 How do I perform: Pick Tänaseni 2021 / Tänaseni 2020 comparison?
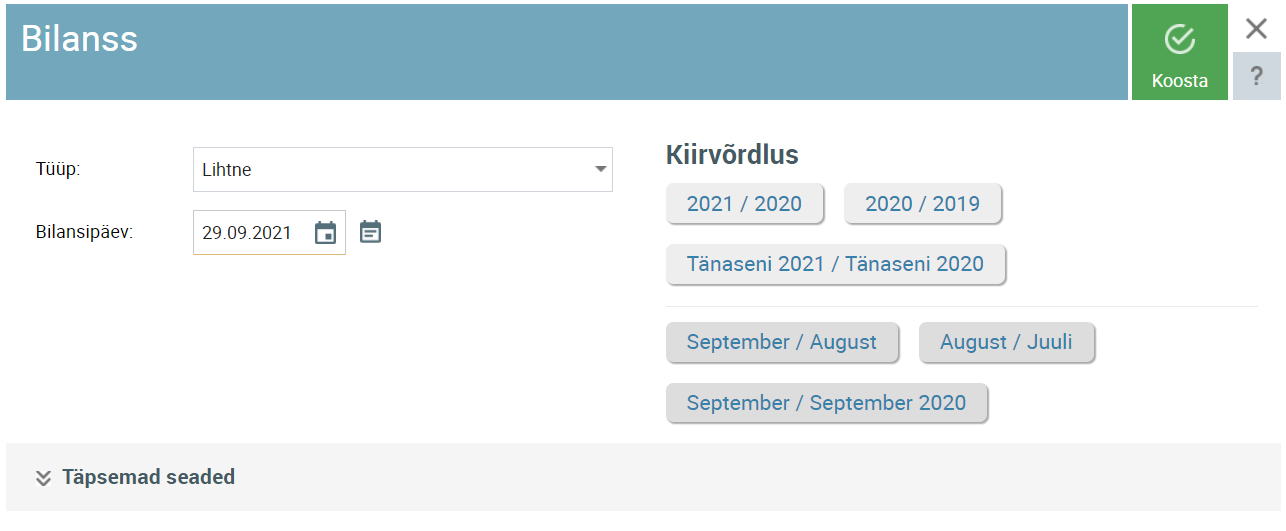coord(836,265)
